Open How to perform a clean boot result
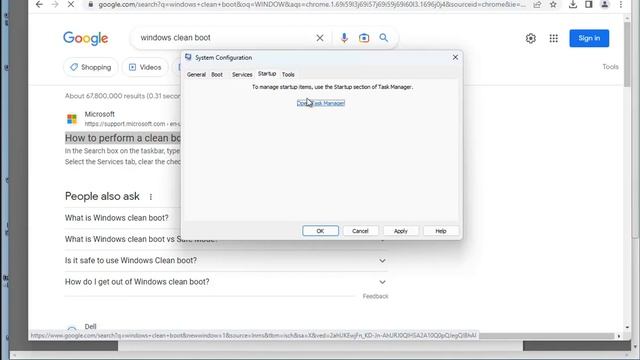Screen dimensions: 640x360 pyautogui.click(x=122, y=138)
